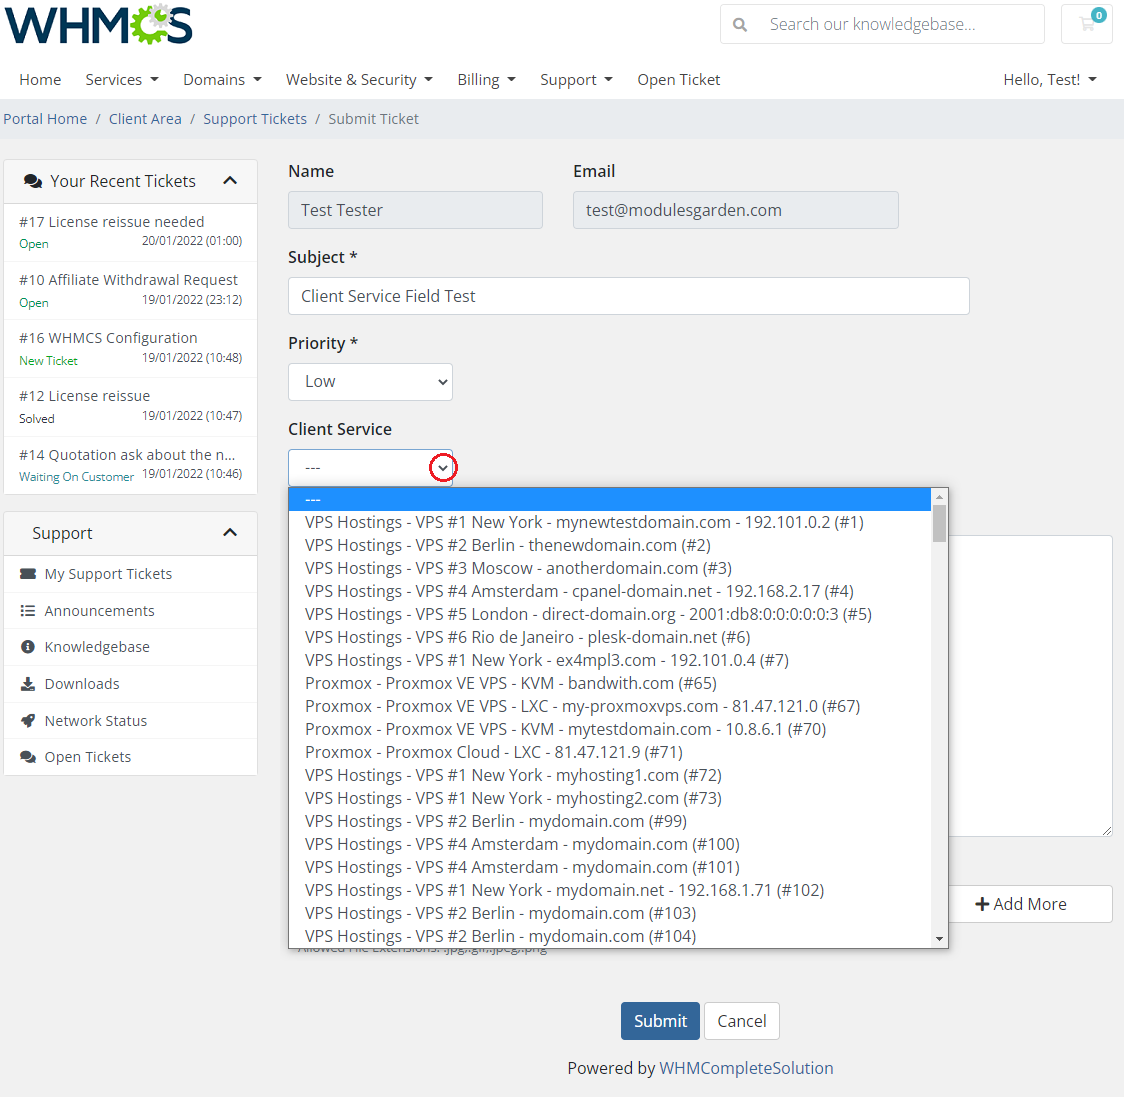Click the WHMCS logo

point(99,24)
